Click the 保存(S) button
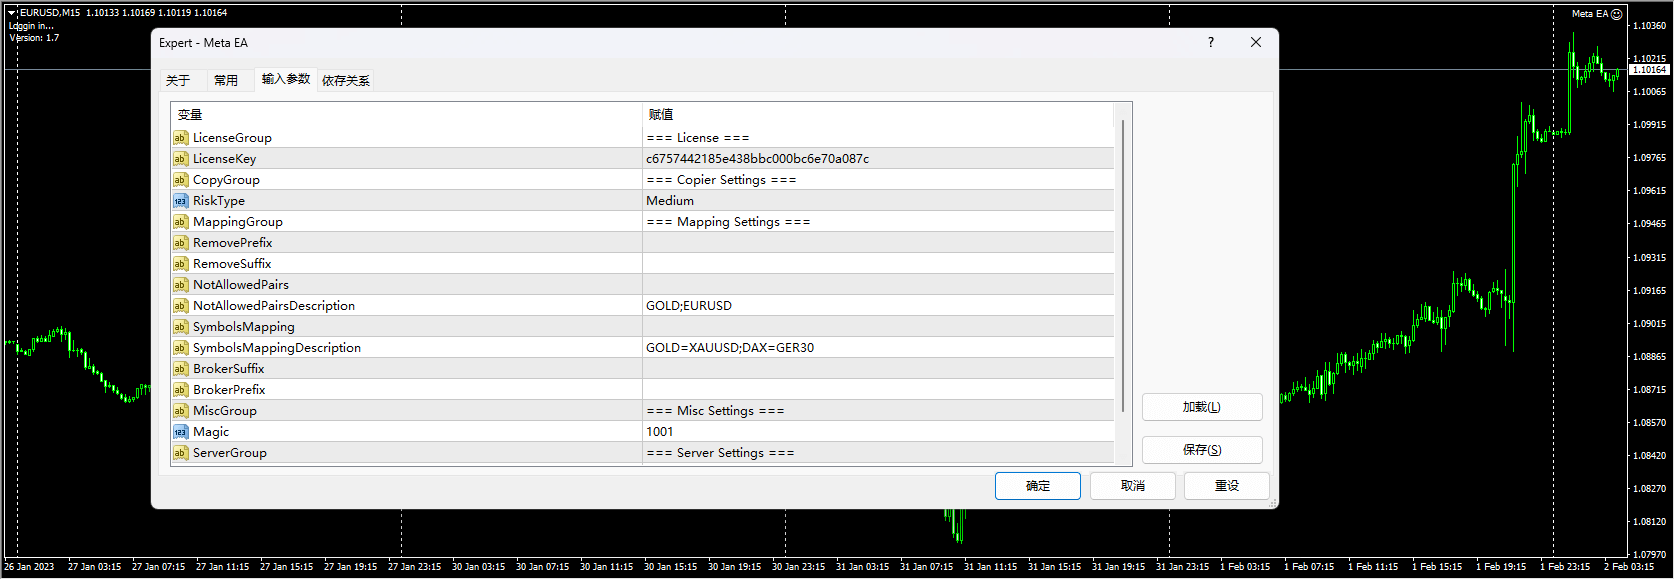The image size is (1675, 580). pos(1201,450)
